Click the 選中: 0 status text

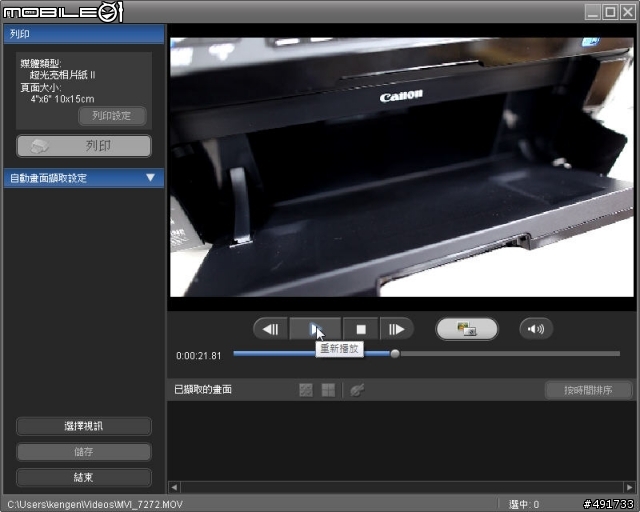click(x=524, y=504)
